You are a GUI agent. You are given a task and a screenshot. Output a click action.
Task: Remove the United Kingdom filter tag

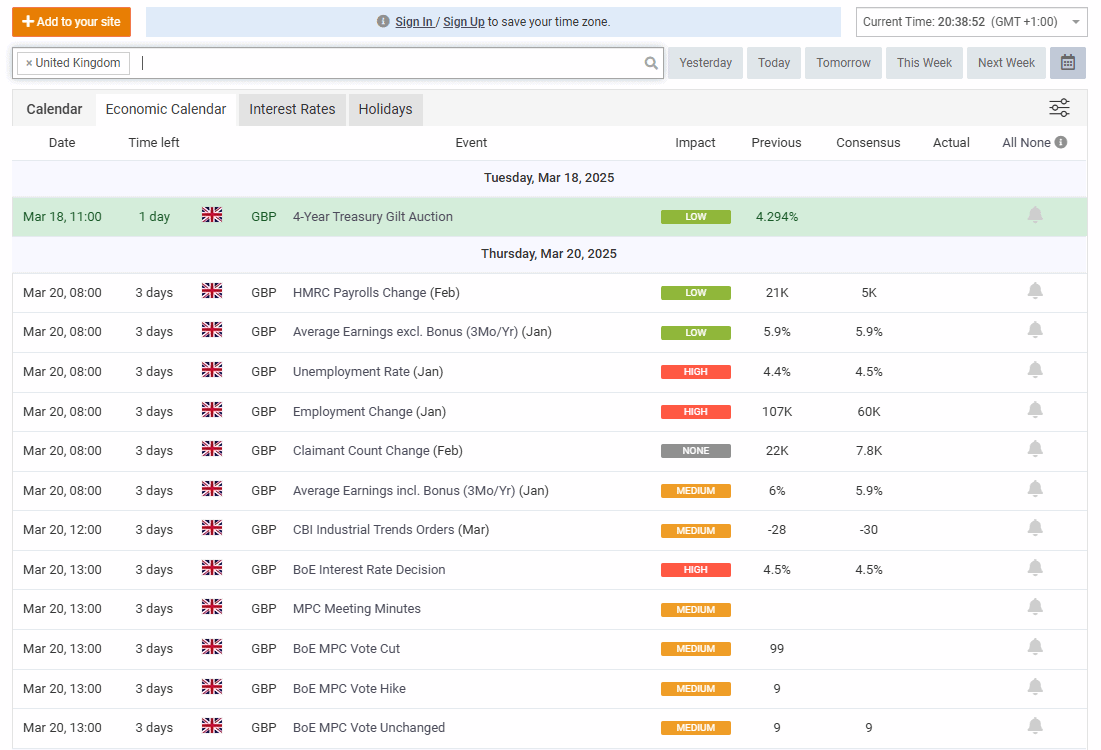(x=29, y=62)
